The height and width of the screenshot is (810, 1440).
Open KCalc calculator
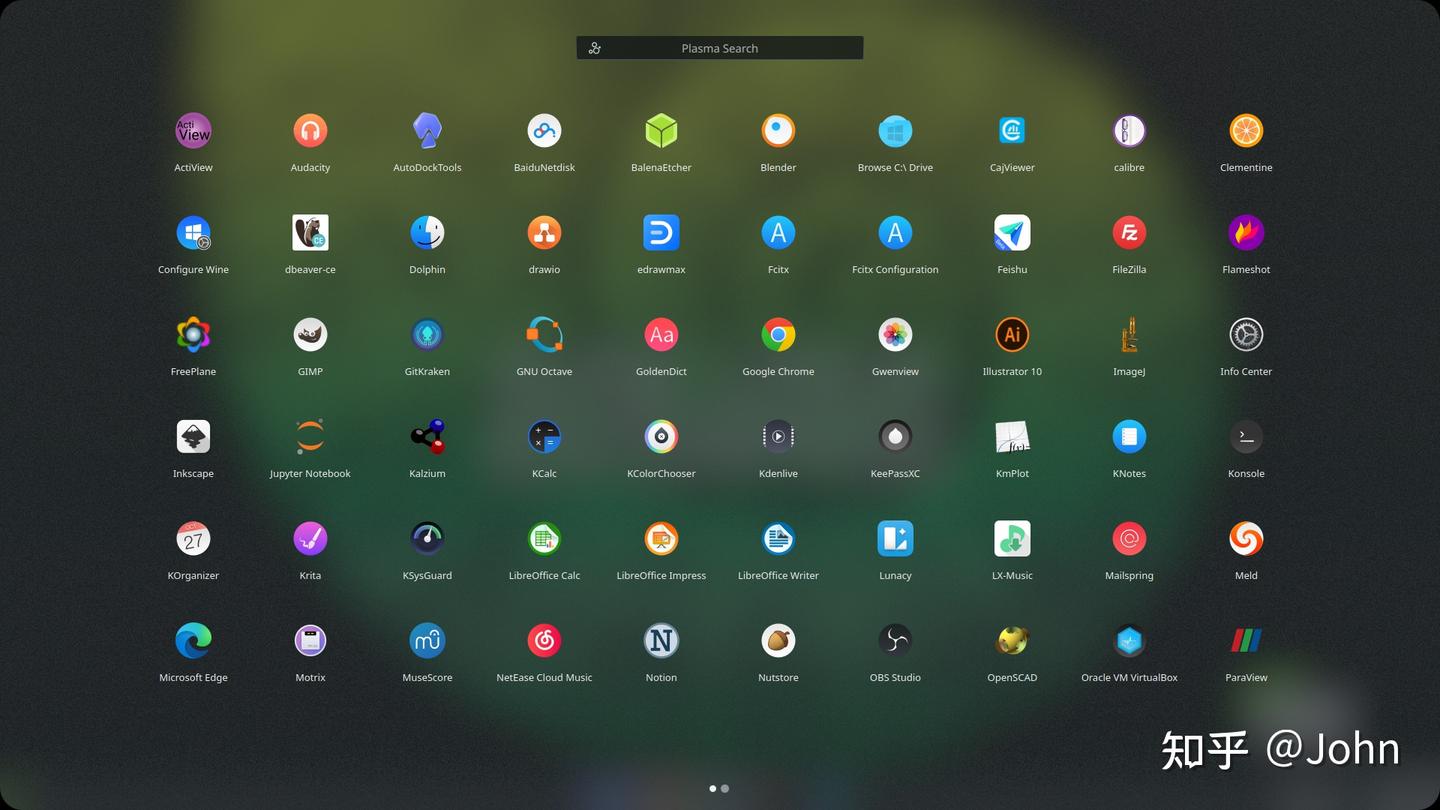click(x=544, y=437)
